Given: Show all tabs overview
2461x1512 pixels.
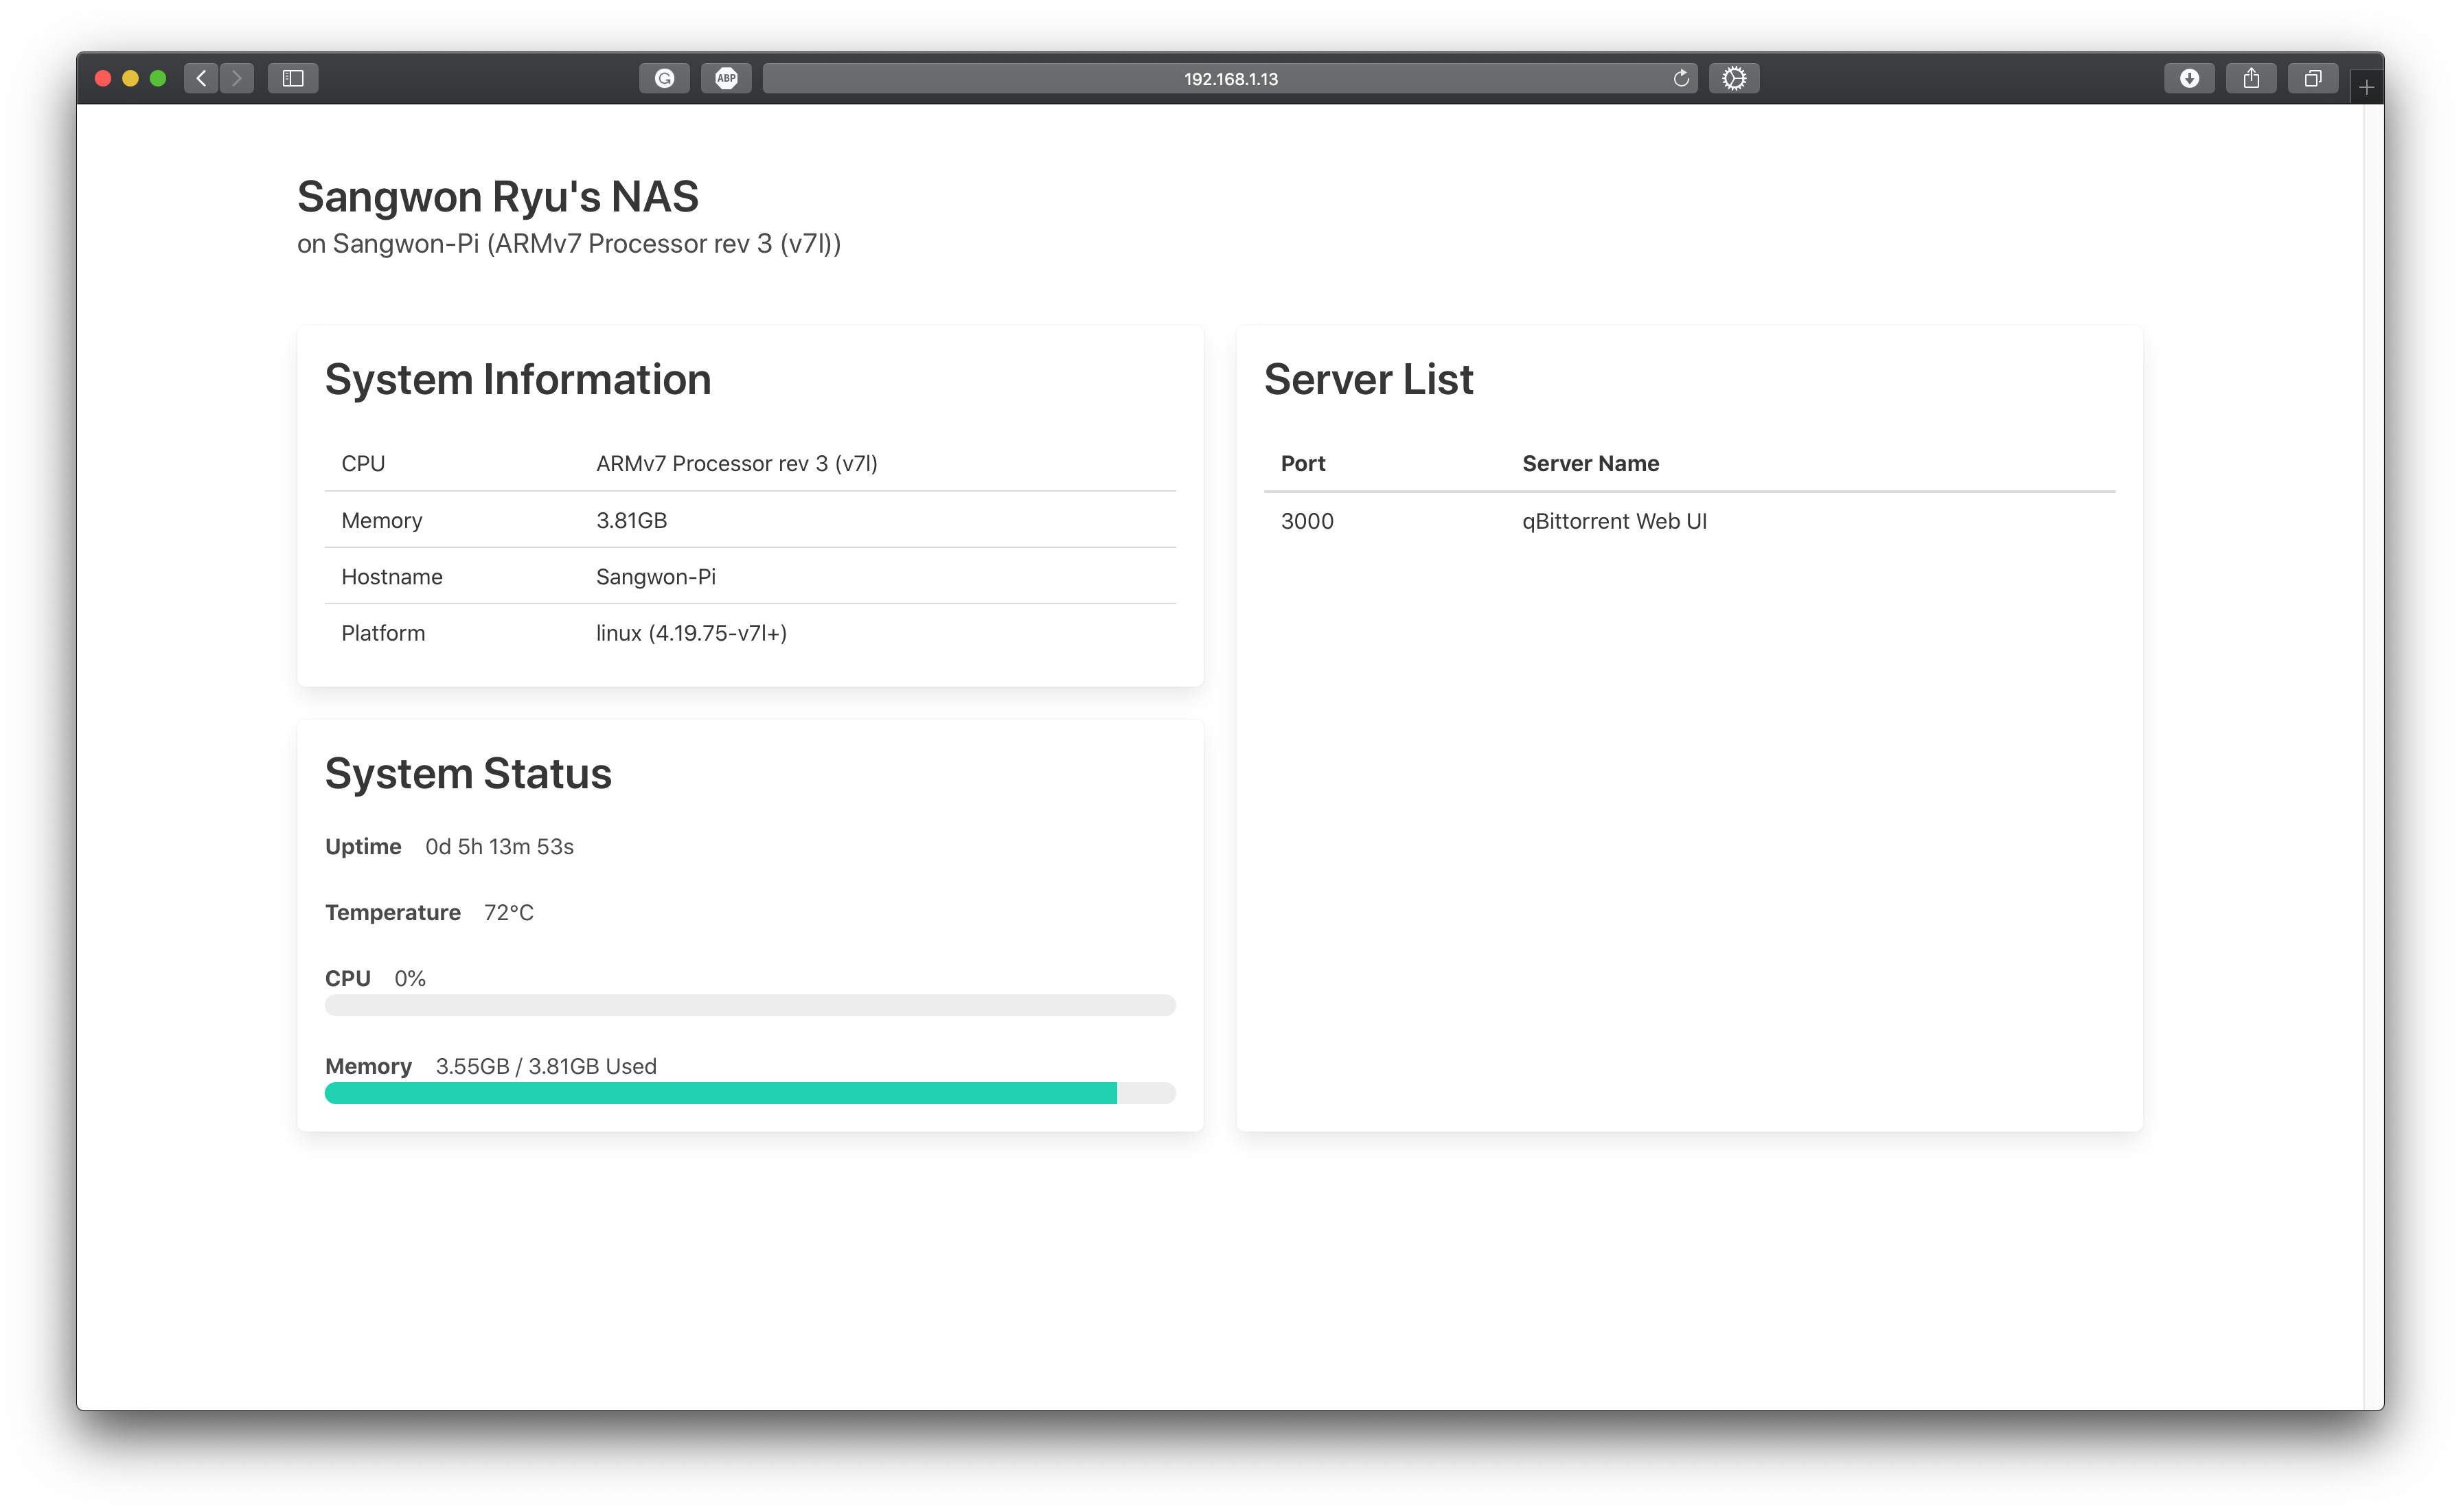Looking at the screenshot, I should tap(2312, 78).
